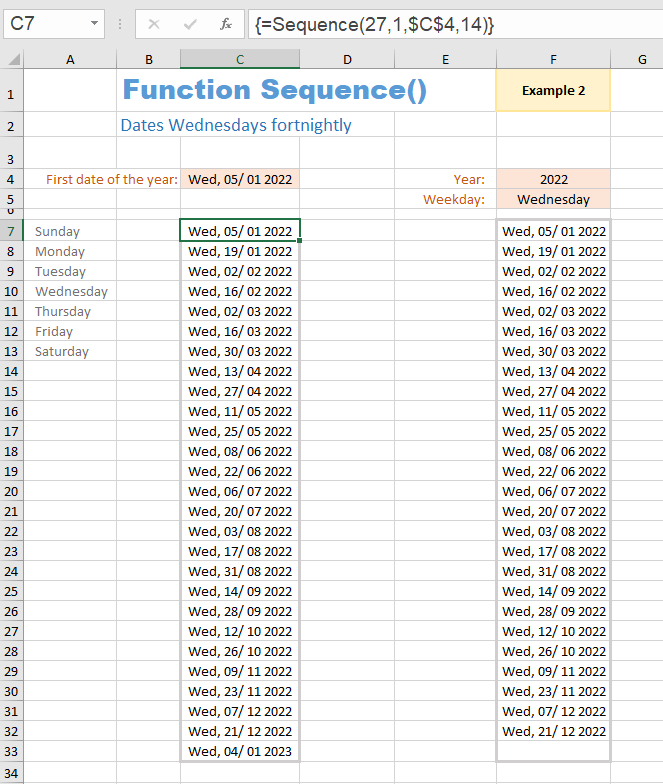Viewport: 663px width, 784px height.
Task: Open the Insert Function fx dialog
Action: tap(226, 24)
